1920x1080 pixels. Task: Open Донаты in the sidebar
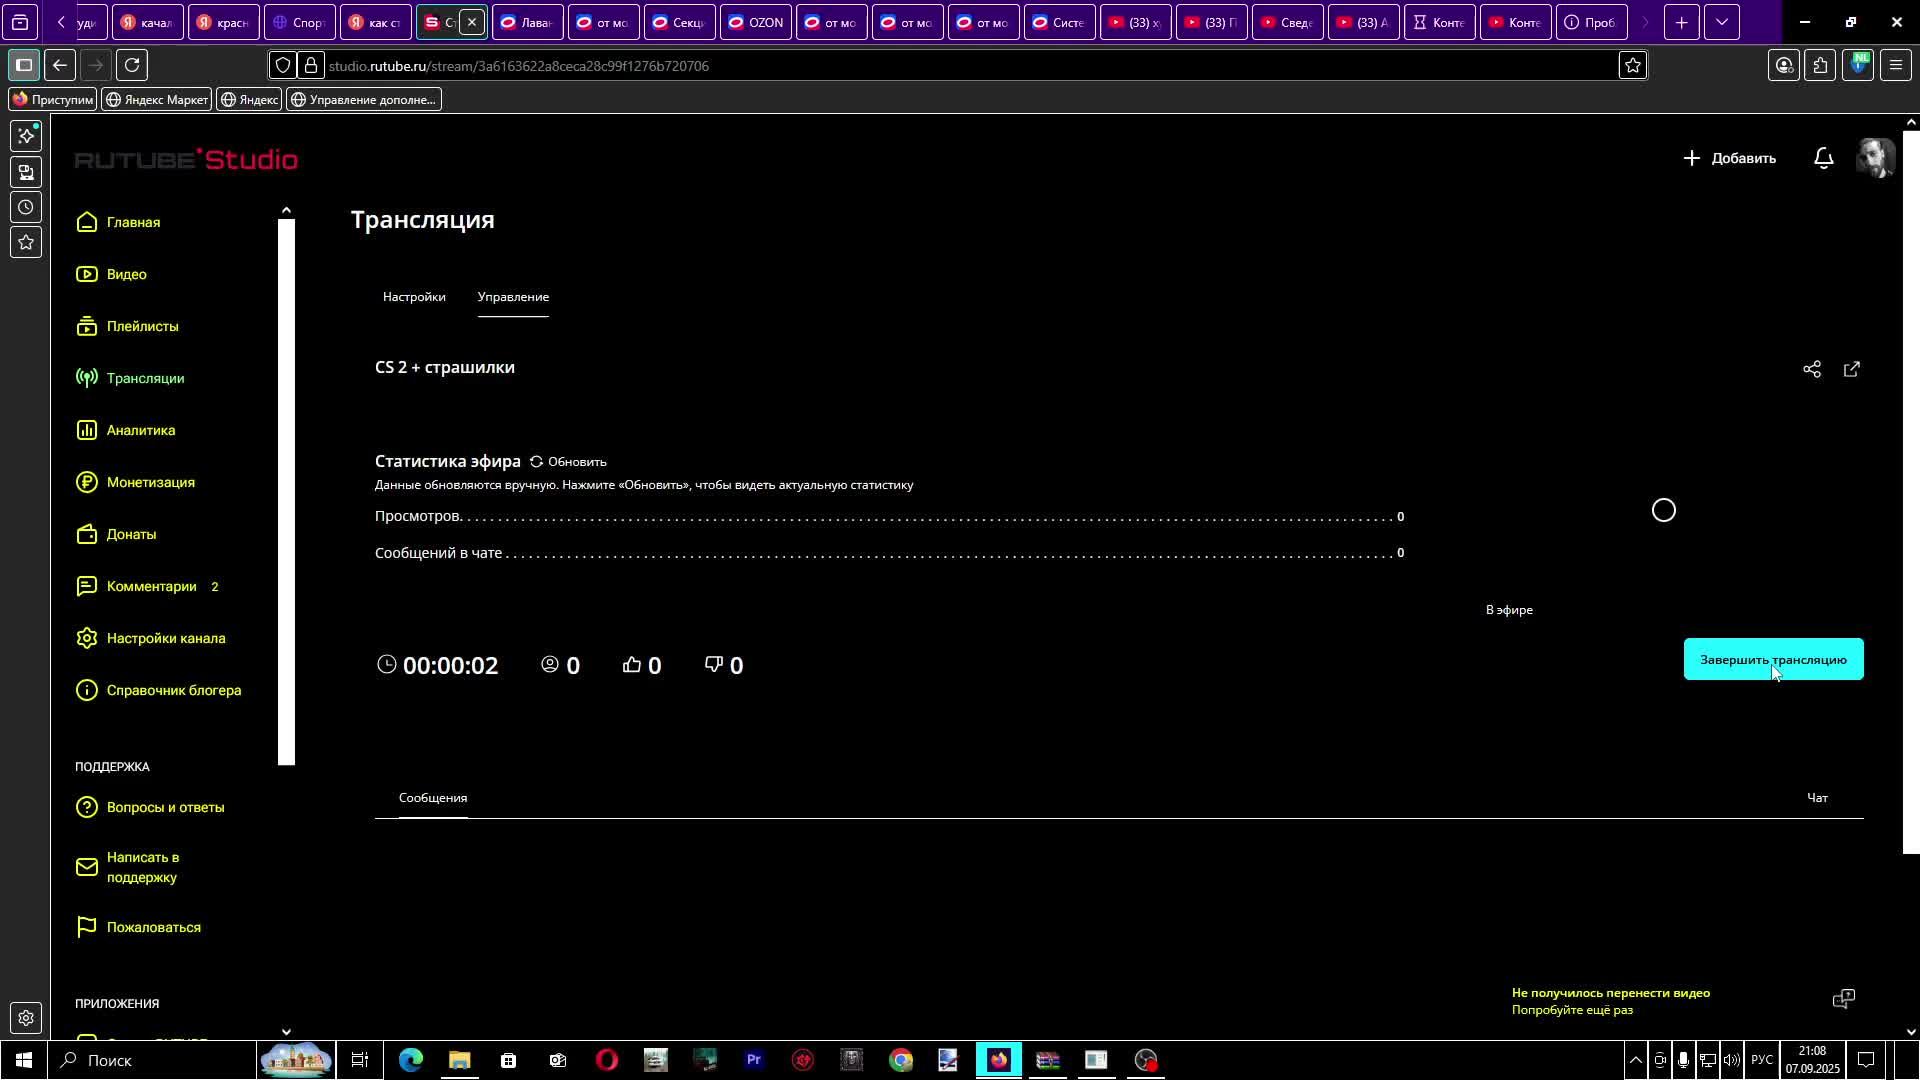131,534
